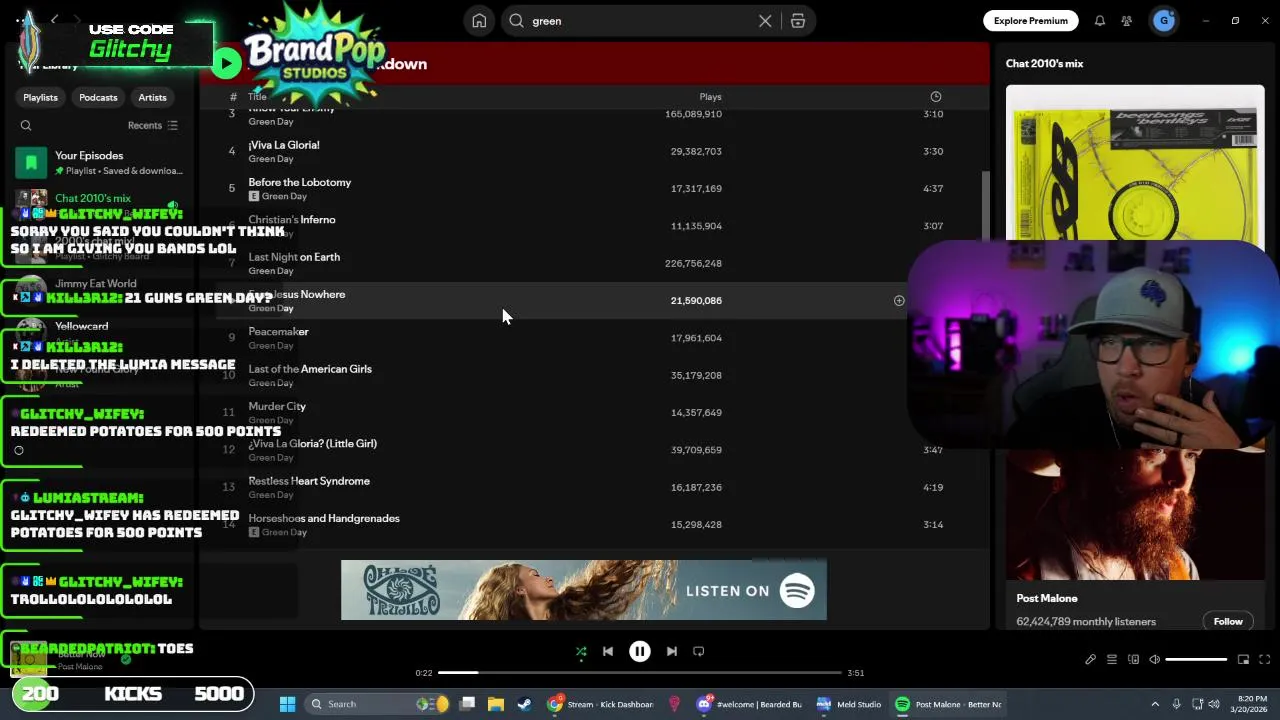Open the taskbar clock showing 8:20 PM
The image size is (1280, 720).
pyautogui.click(x=1253, y=704)
